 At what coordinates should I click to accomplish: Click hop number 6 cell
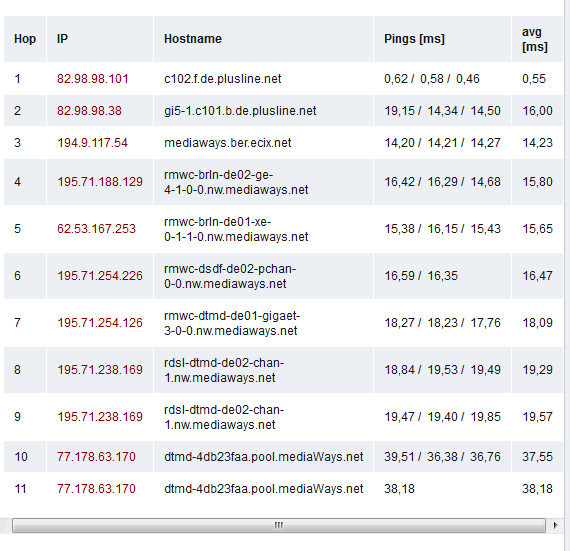(x=25, y=276)
